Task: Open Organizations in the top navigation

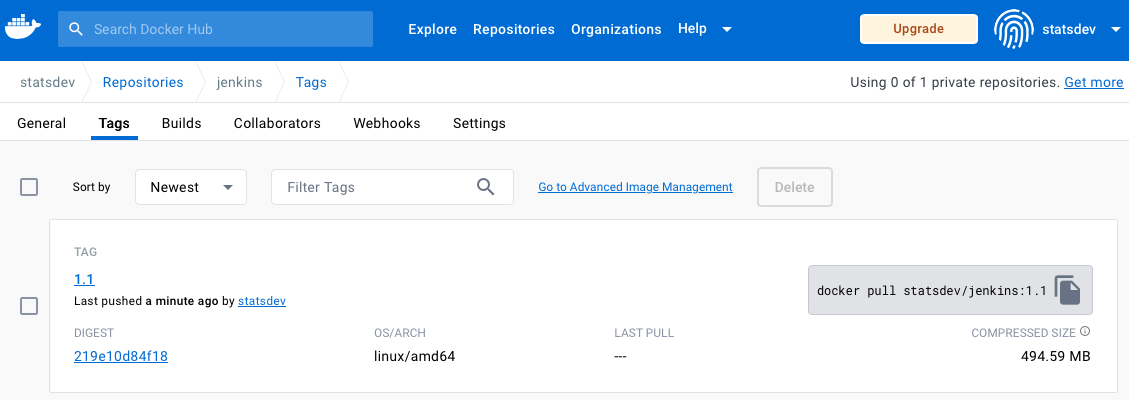Action: pyautogui.click(x=616, y=29)
